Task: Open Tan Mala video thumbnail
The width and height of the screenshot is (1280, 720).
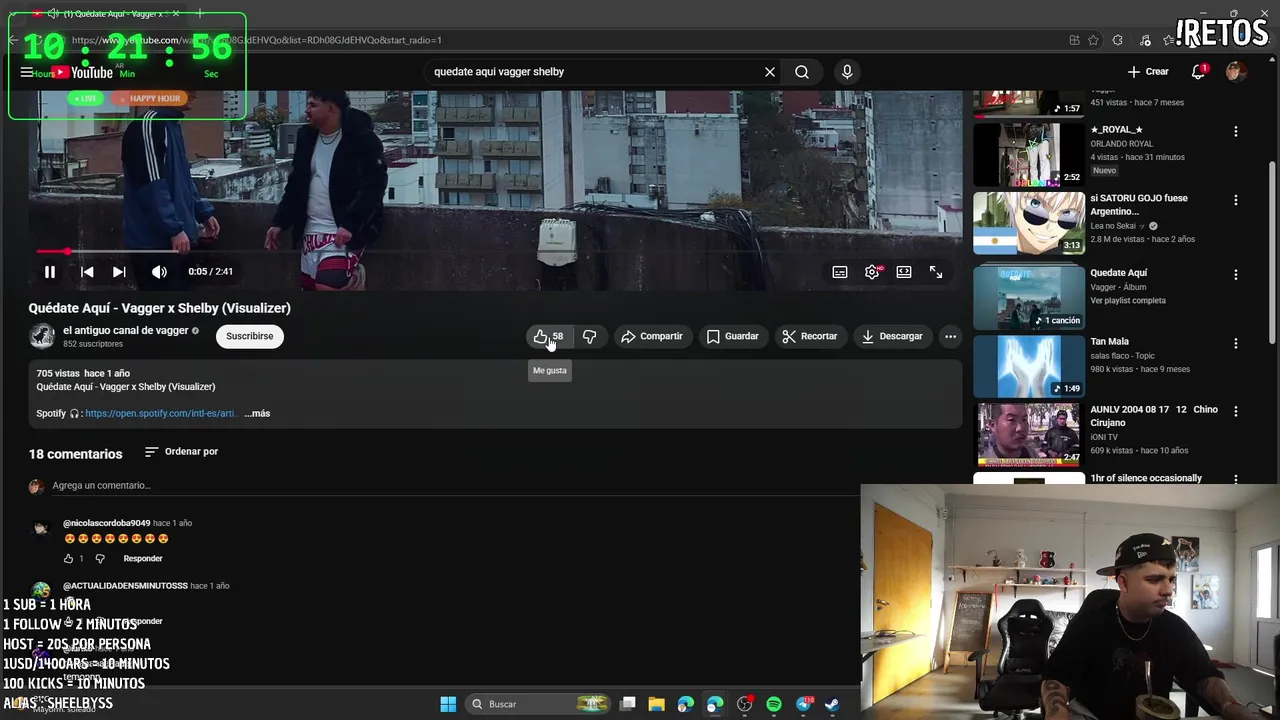Action: (x=1029, y=366)
